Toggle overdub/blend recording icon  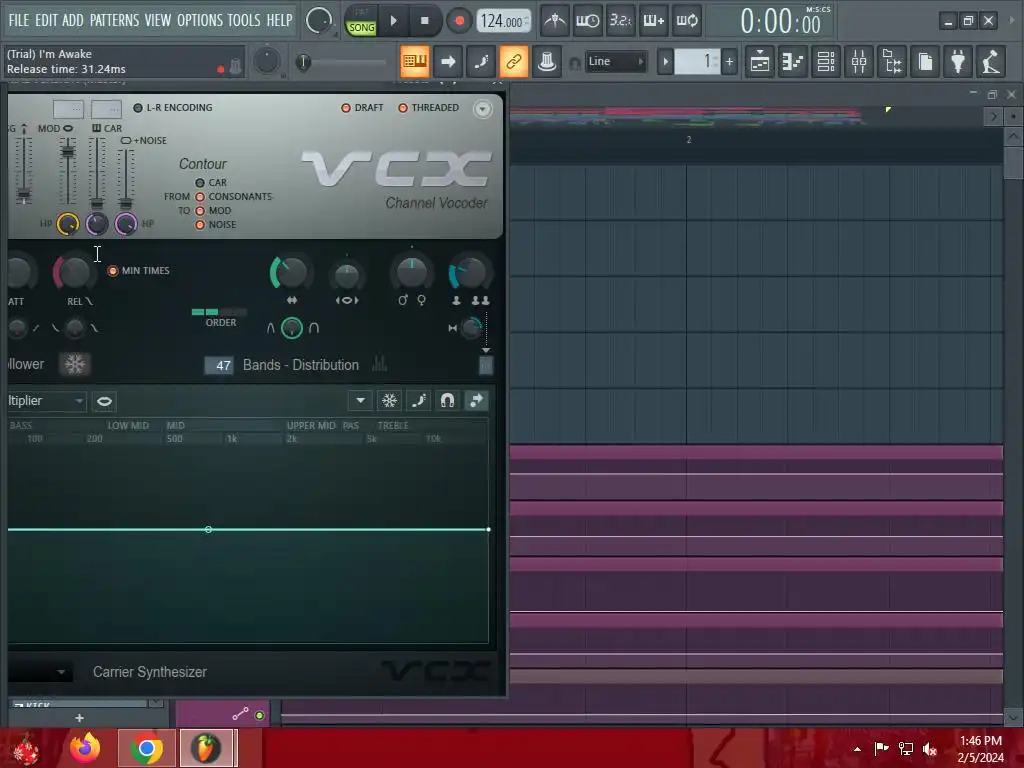click(x=653, y=21)
